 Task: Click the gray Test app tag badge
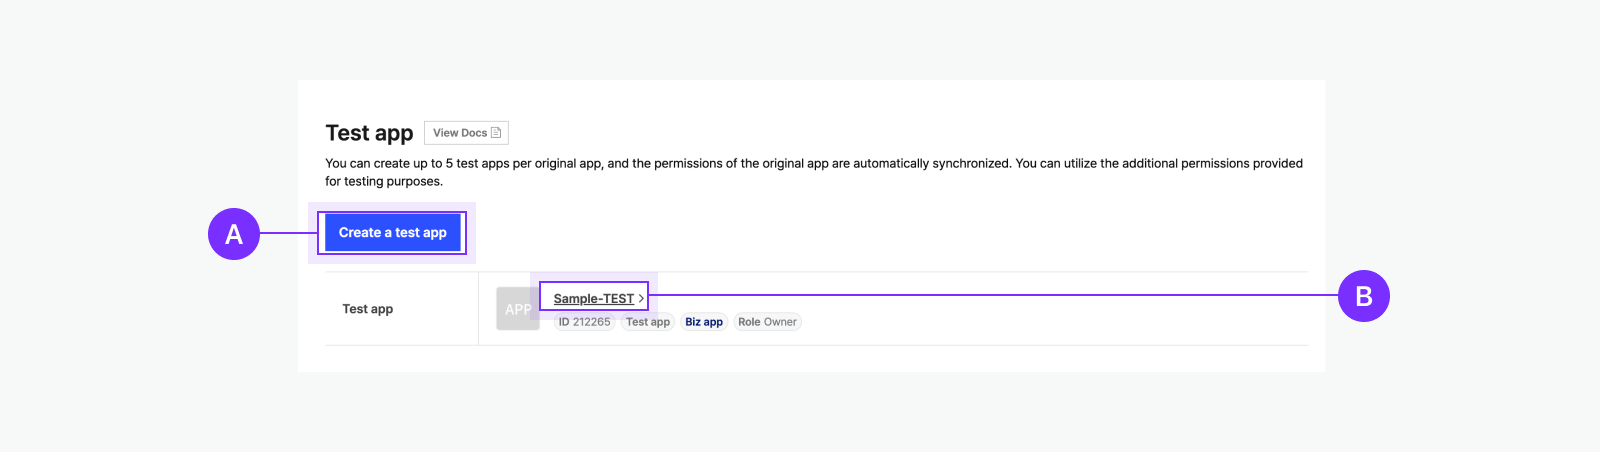pyautogui.click(x=648, y=322)
